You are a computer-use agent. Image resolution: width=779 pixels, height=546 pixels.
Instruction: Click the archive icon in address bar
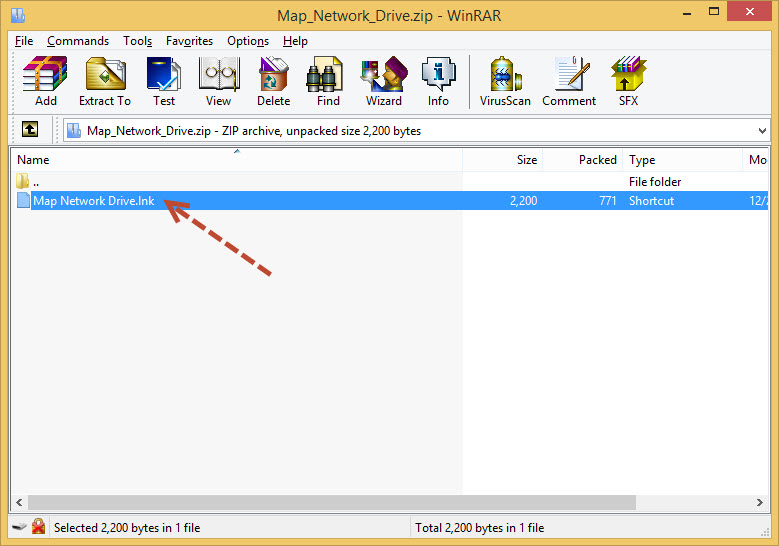(74, 130)
